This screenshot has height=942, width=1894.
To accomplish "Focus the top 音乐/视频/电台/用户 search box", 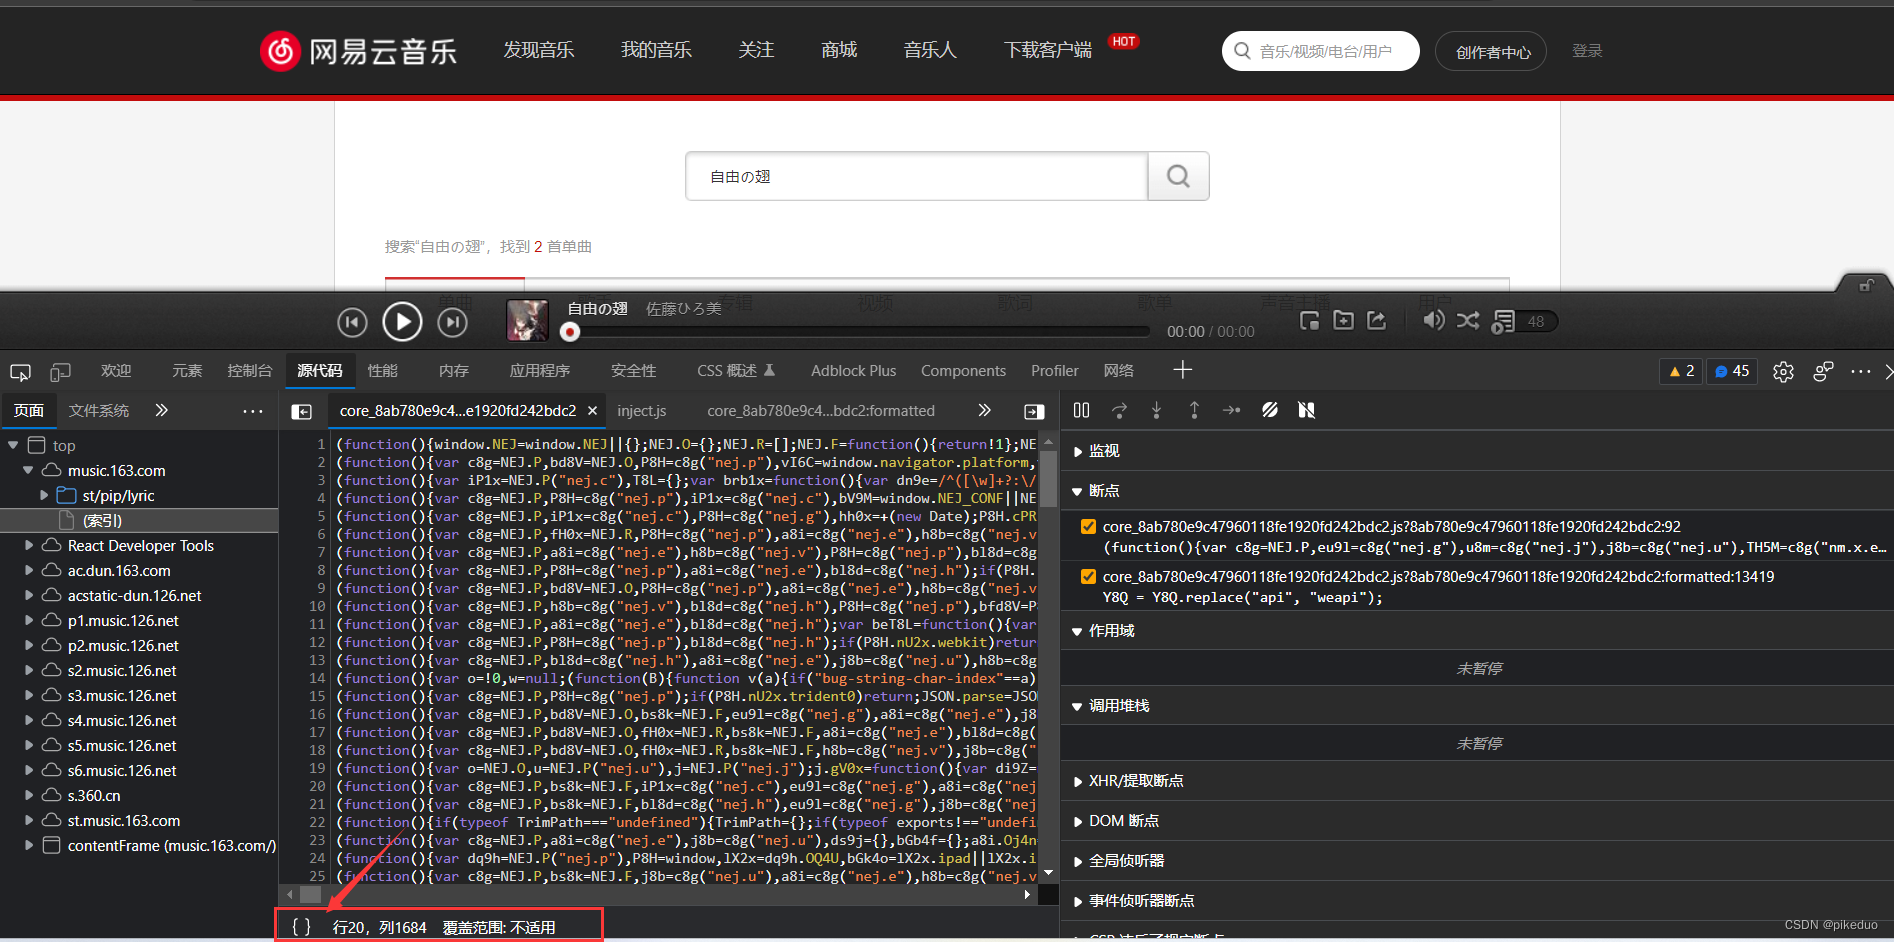I will [x=1321, y=51].
